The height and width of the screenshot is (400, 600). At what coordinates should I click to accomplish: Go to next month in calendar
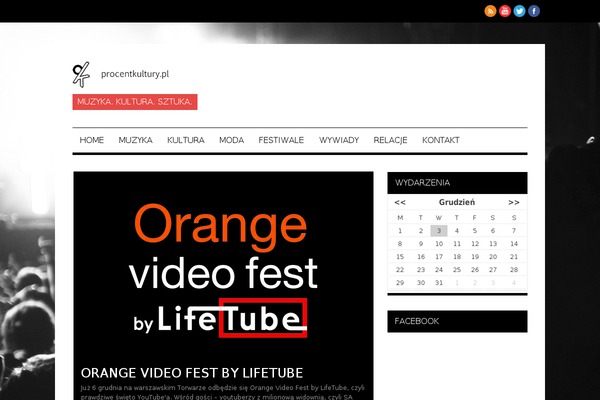tap(514, 202)
